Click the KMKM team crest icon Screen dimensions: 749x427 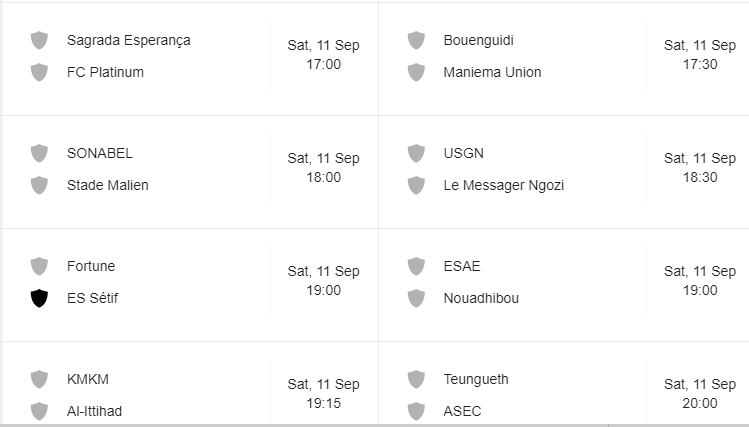point(39,379)
